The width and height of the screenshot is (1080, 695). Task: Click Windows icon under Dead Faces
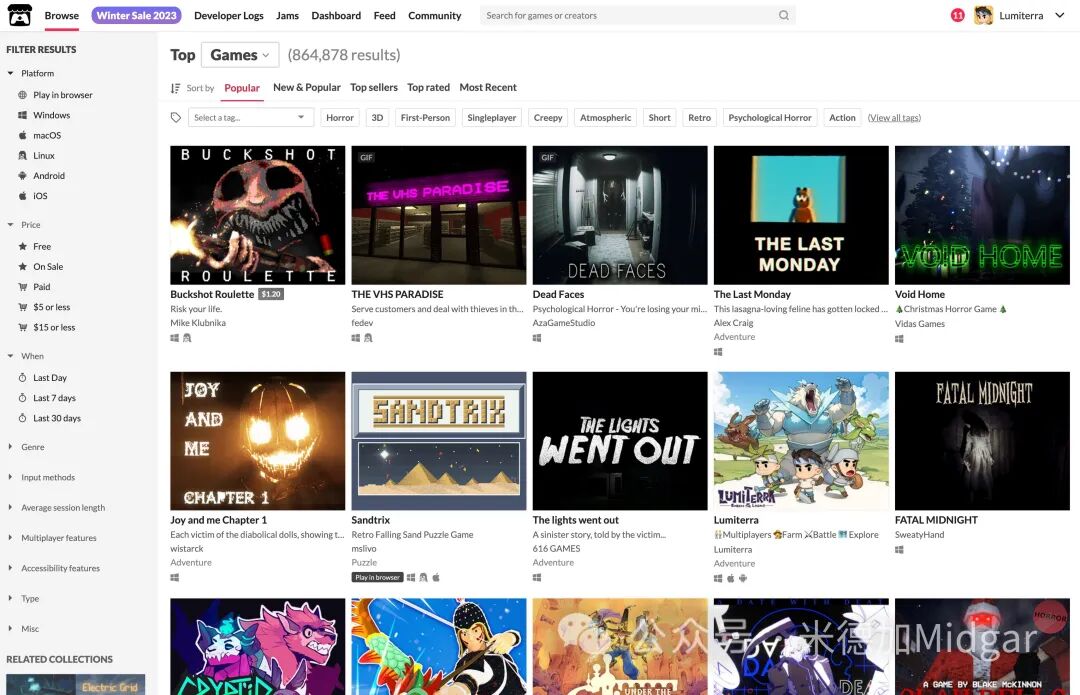pyautogui.click(x=537, y=338)
